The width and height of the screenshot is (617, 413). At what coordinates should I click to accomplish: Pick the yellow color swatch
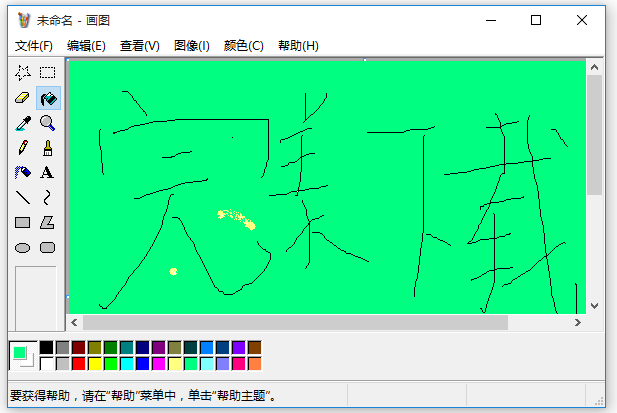click(95, 364)
